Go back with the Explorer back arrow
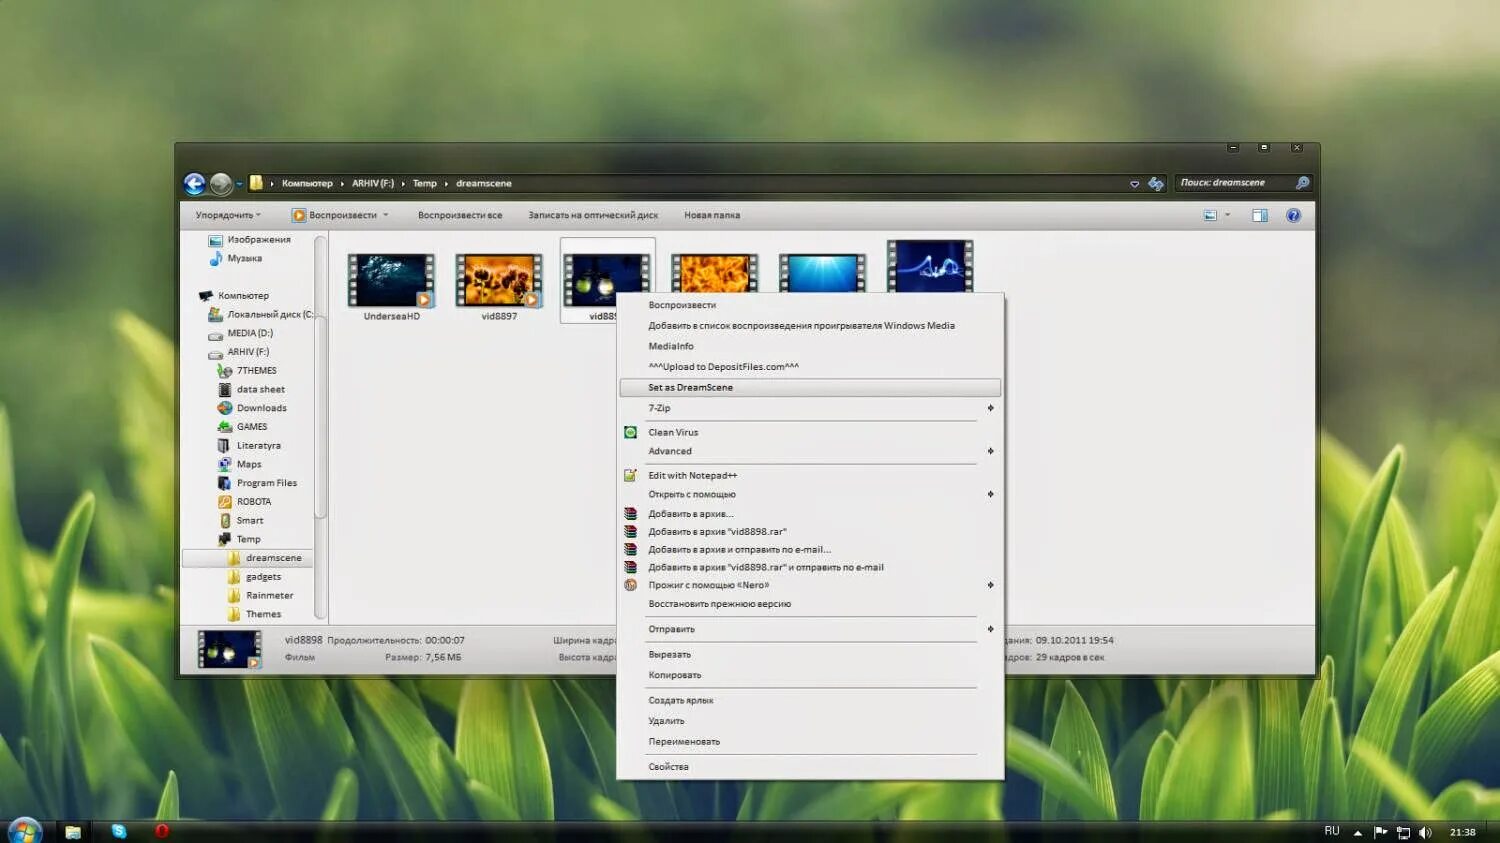The height and width of the screenshot is (843, 1500). click(x=194, y=184)
